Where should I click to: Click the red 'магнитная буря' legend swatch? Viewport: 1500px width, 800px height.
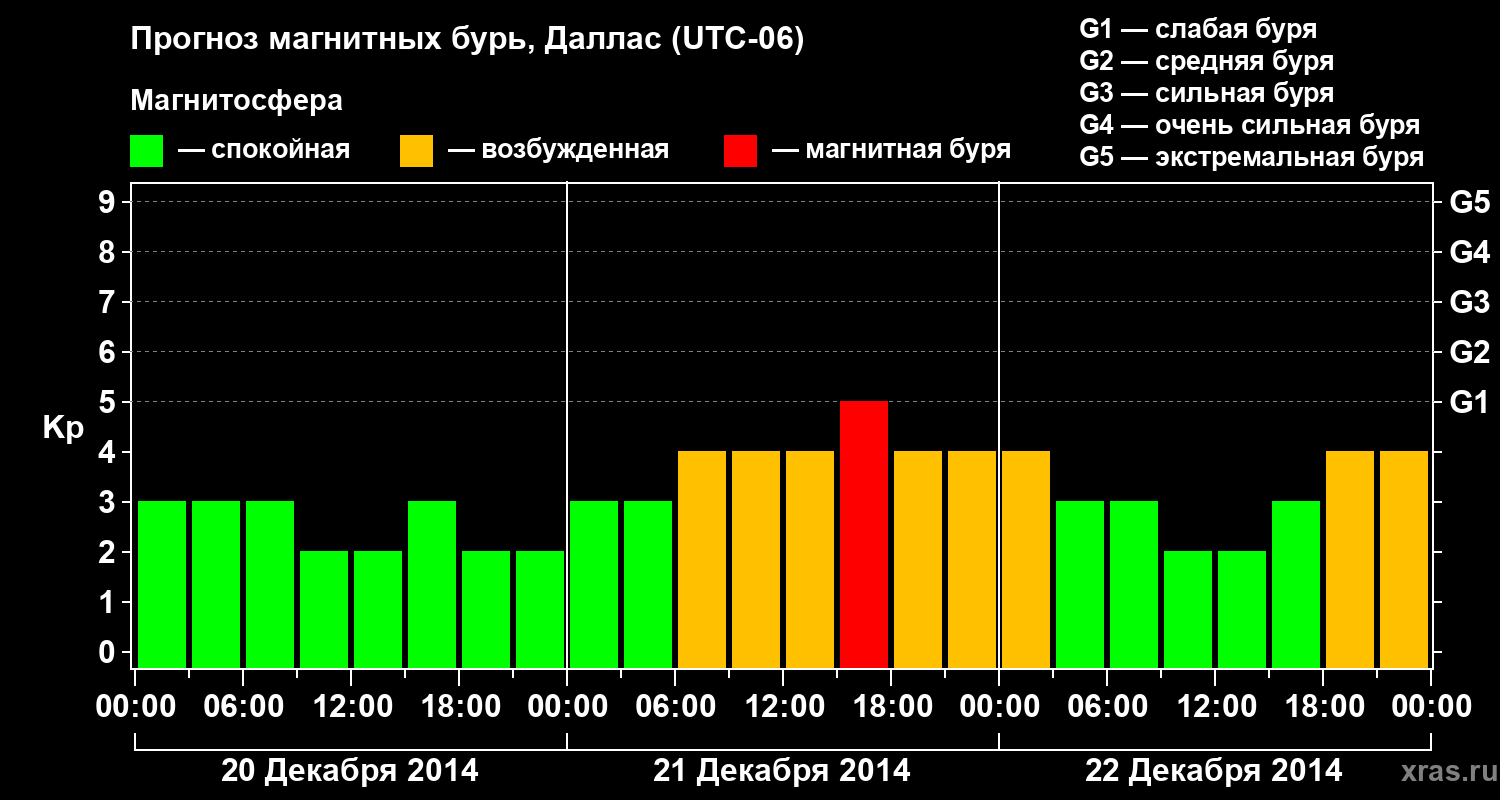(740, 151)
